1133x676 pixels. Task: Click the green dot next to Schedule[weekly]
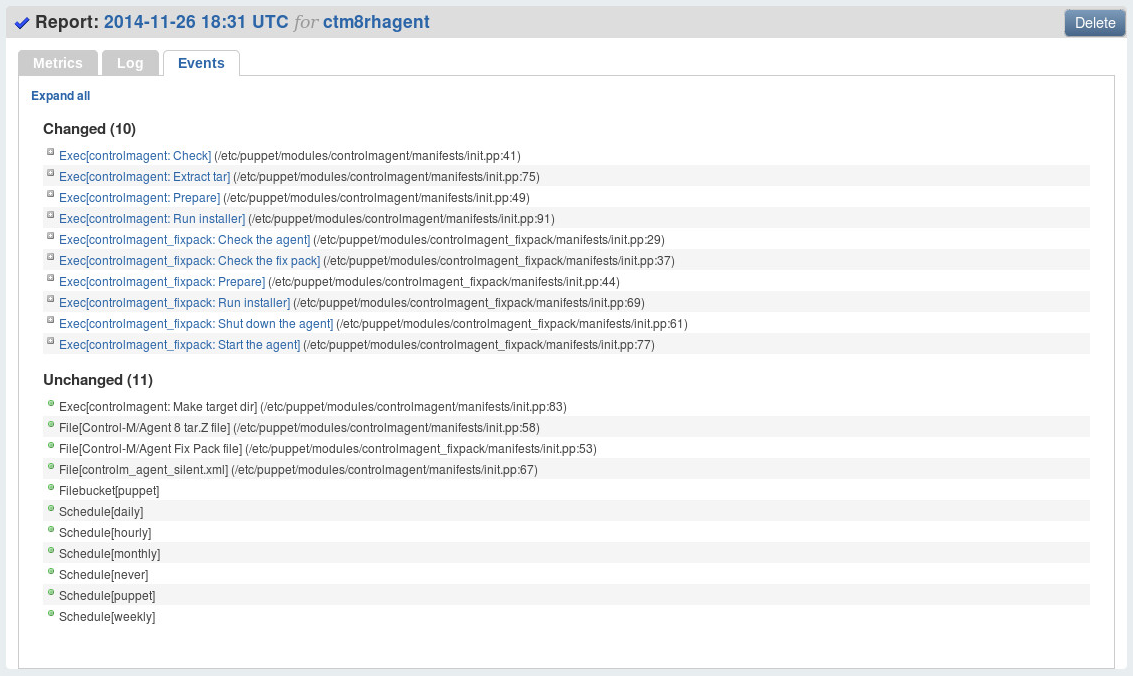point(50,613)
